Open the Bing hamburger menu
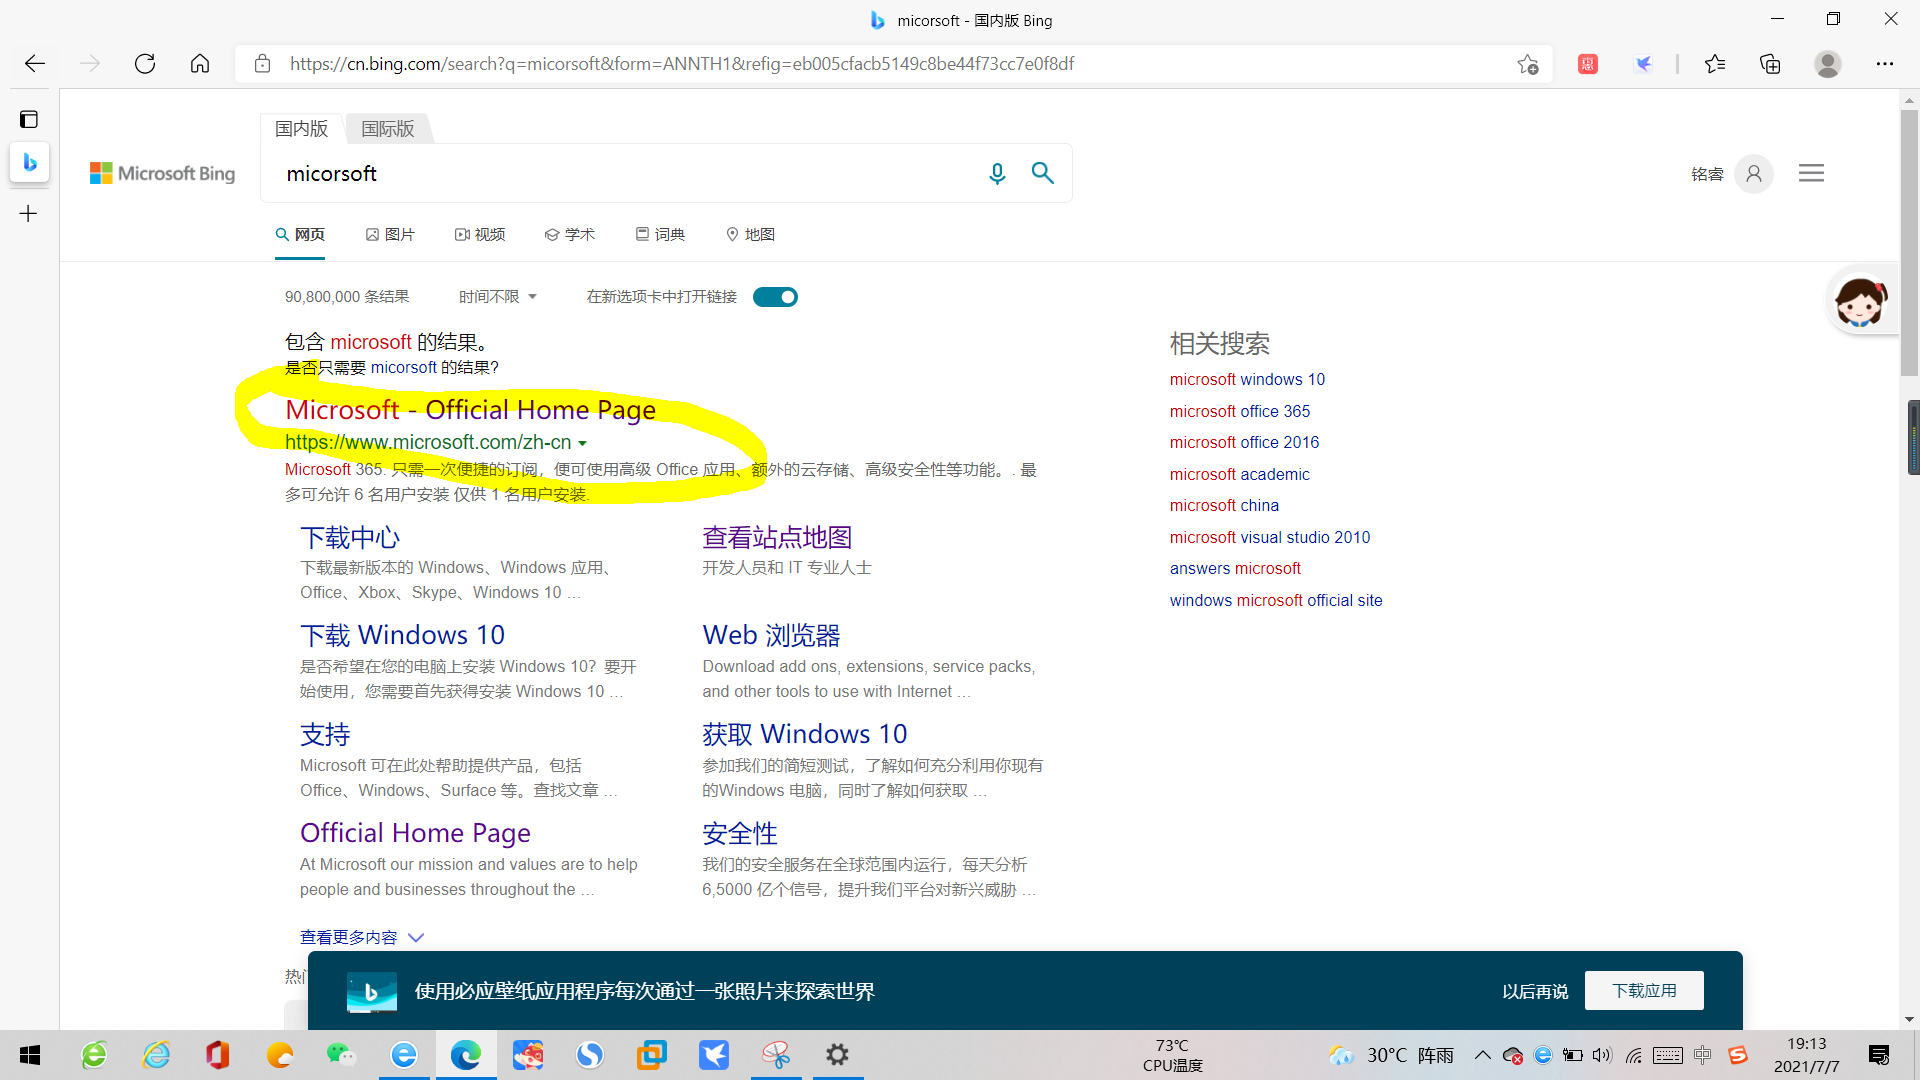This screenshot has height=1080, width=1920. [x=1811, y=173]
